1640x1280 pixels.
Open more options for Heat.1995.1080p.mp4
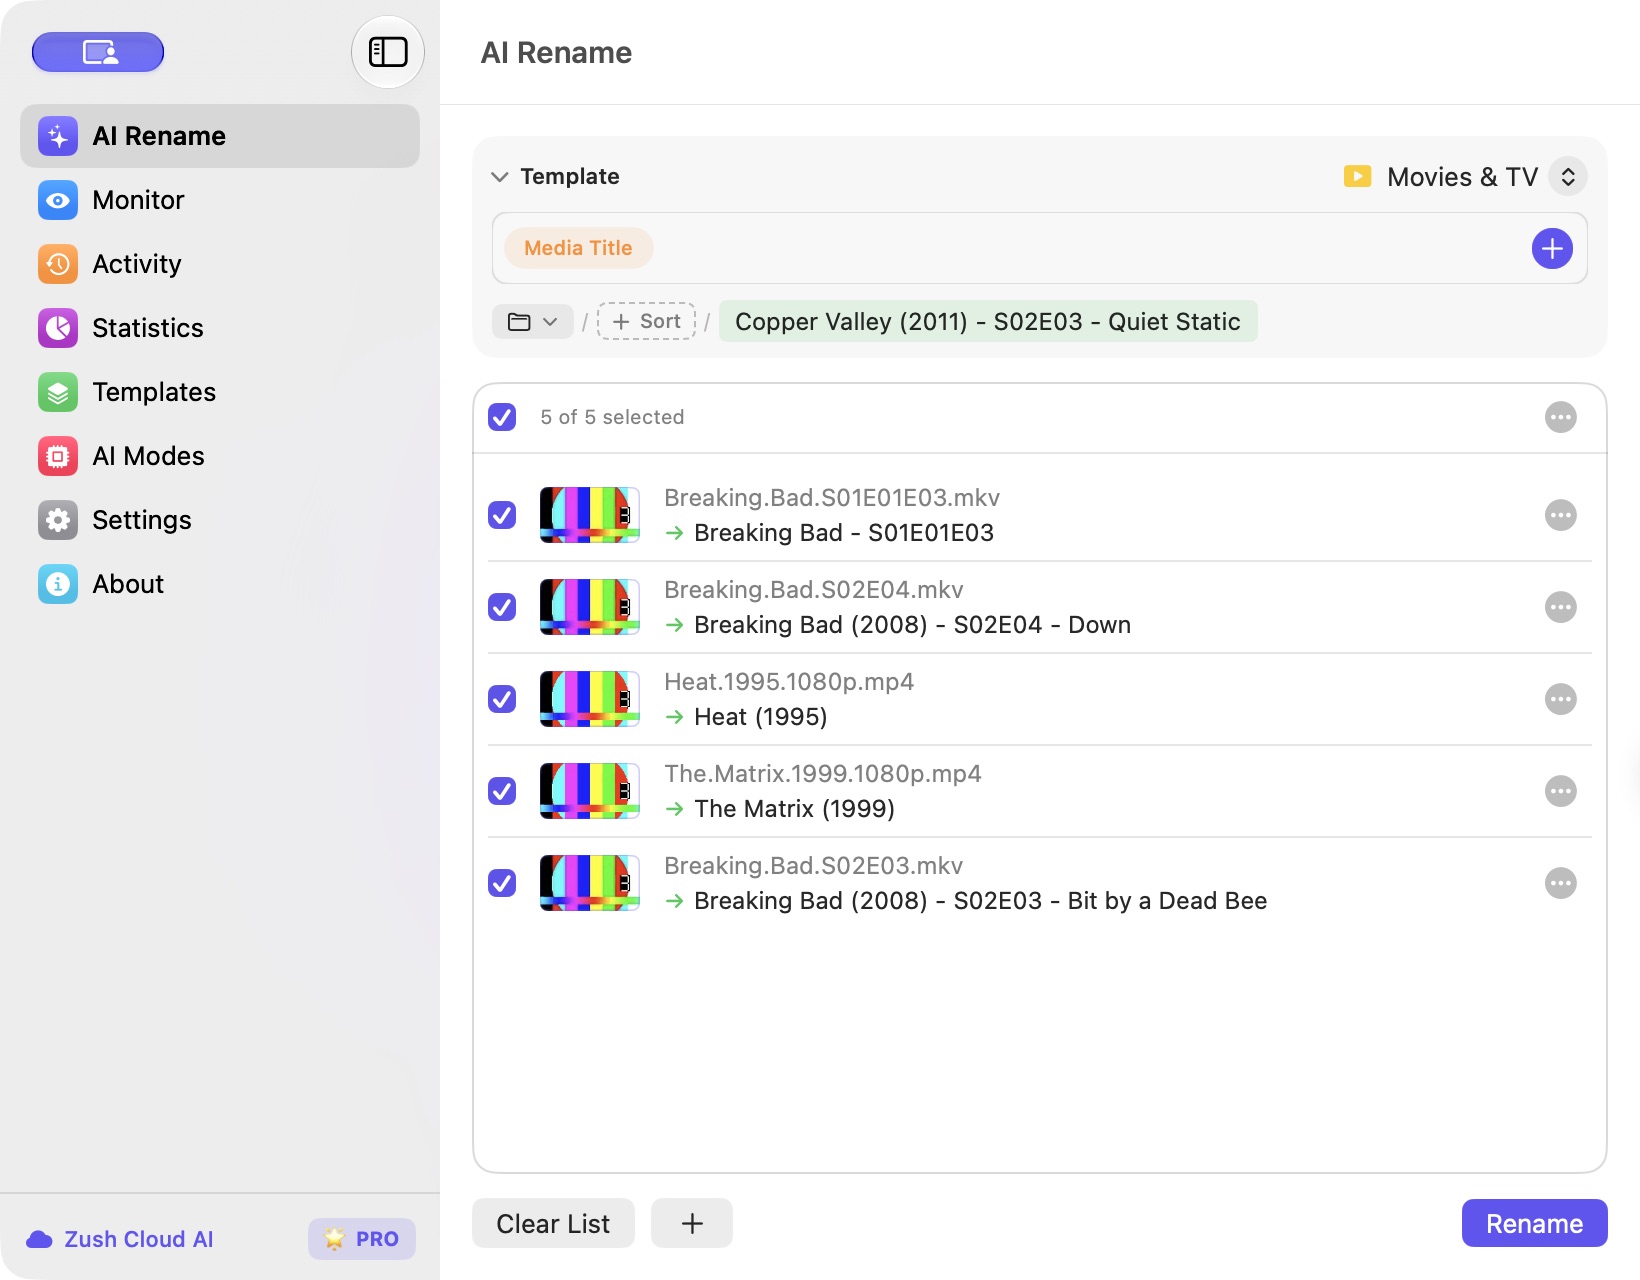(1560, 699)
